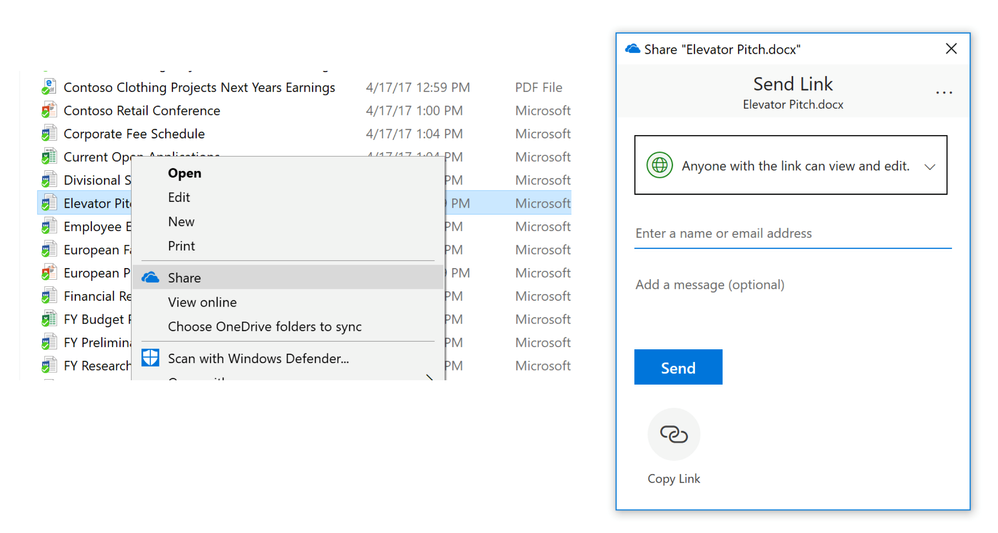Click the Corporate Fee Schedule file icon
Viewport: 998px width, 533px height.
tap(48, 134)
